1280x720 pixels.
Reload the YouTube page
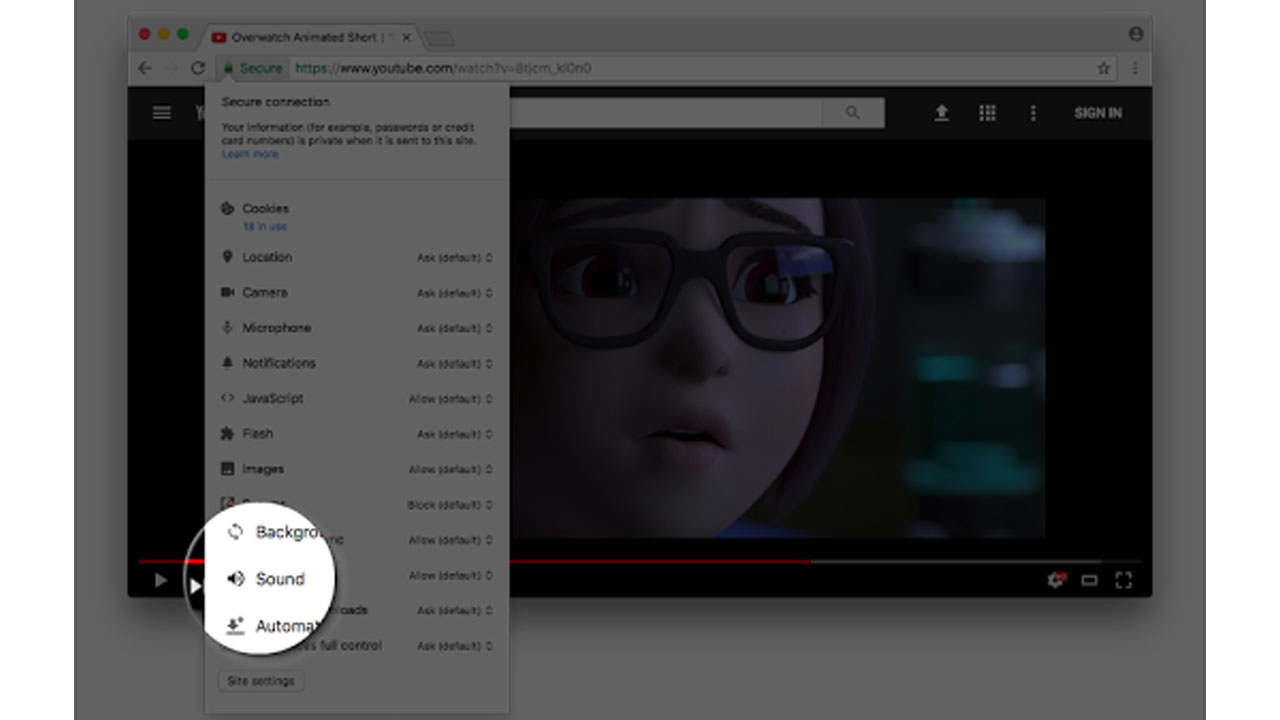point(198,68)
